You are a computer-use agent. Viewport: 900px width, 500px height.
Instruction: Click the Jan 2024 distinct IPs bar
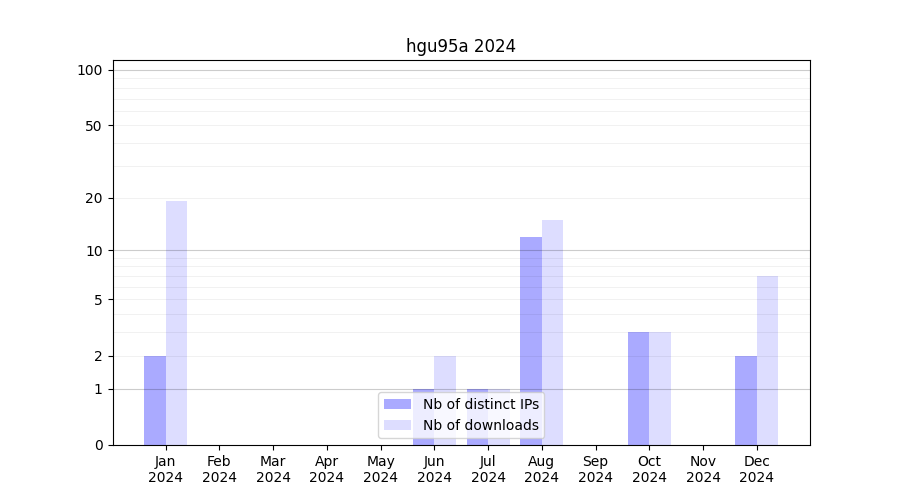click(155, 400)
